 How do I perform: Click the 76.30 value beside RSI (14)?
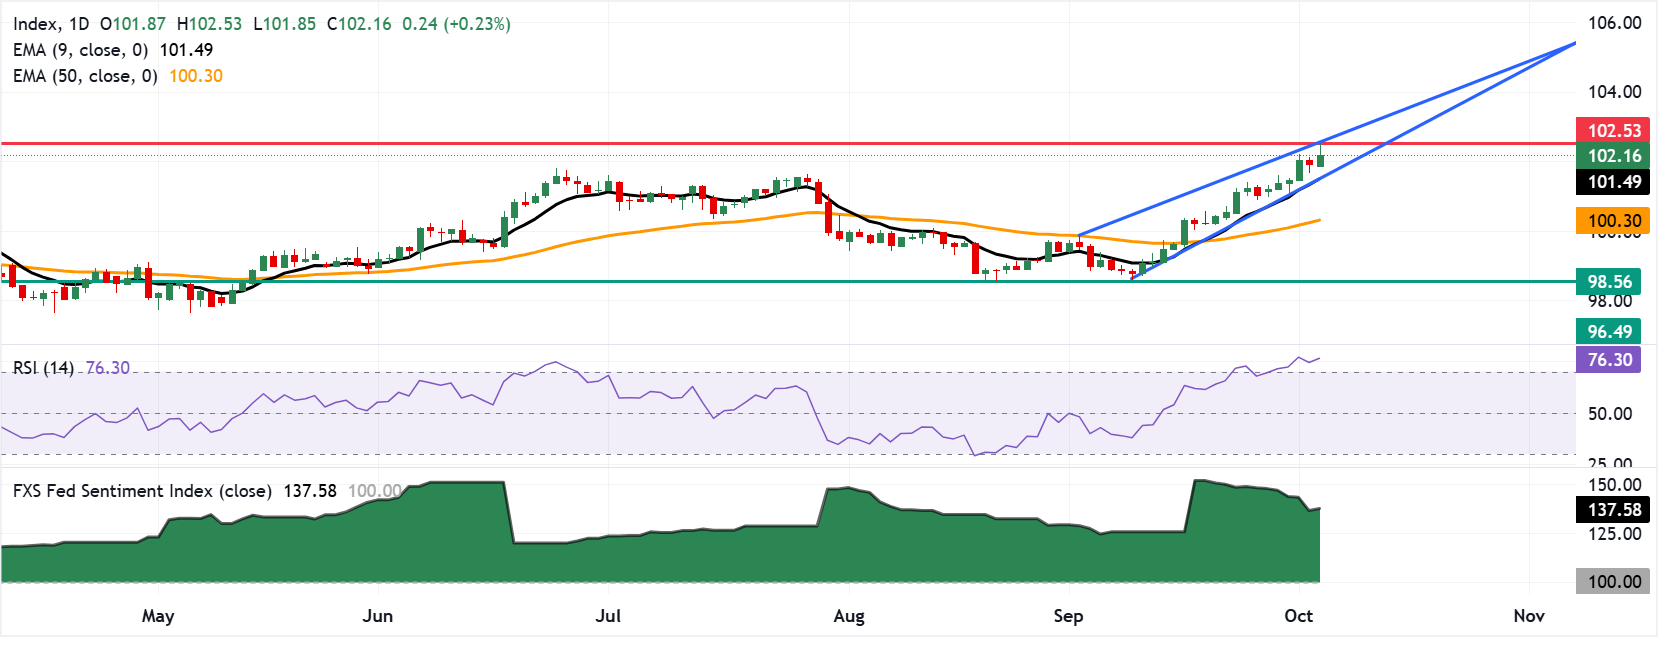tap(108, 367)
